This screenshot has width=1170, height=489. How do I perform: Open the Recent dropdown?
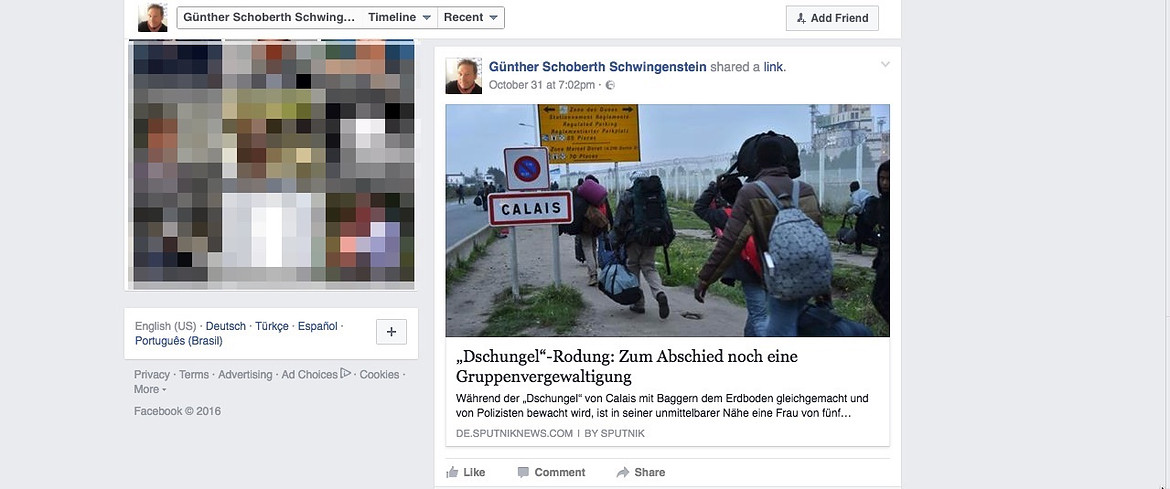click(x=471, y=17)
